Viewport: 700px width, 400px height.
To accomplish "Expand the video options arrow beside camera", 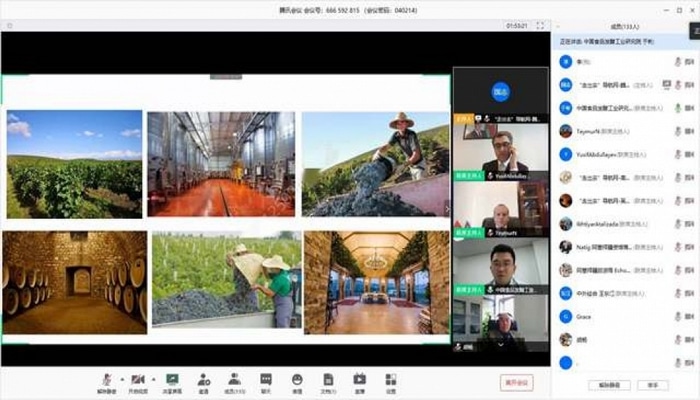I will (x=152, y=379).
